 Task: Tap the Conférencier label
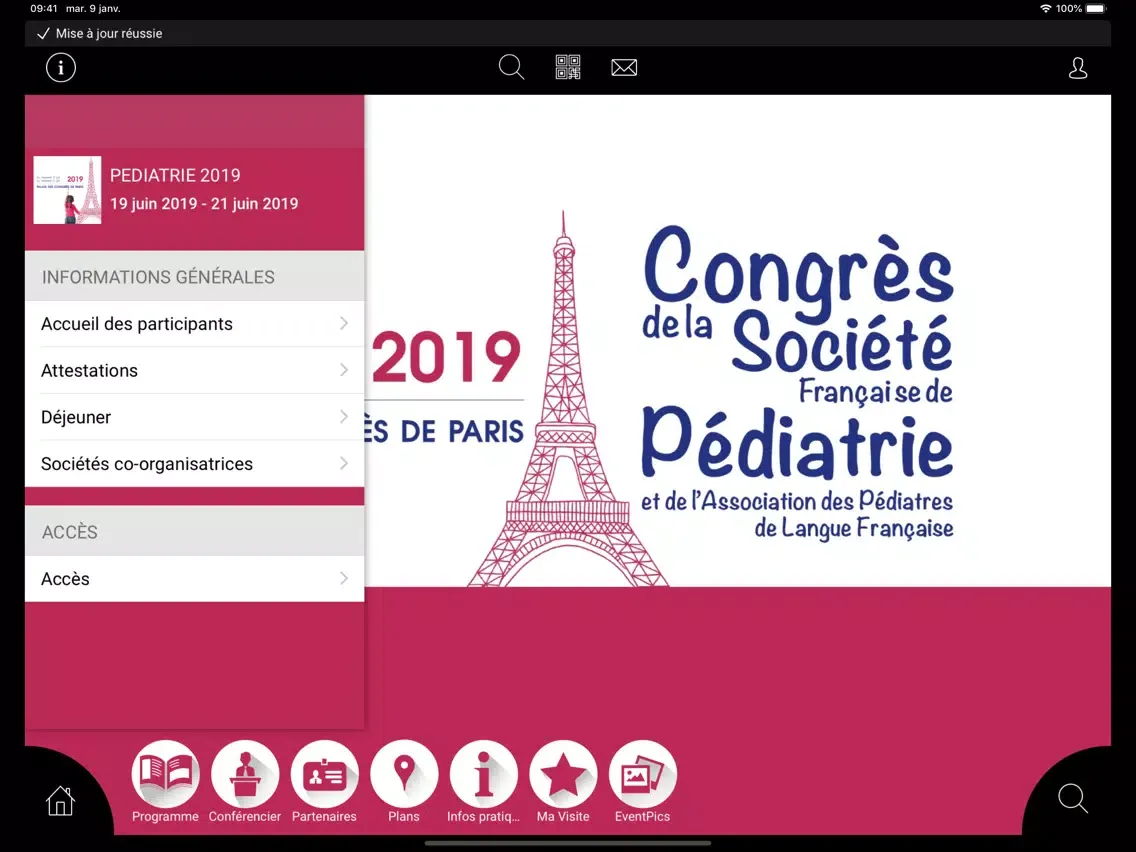(245, 816)
